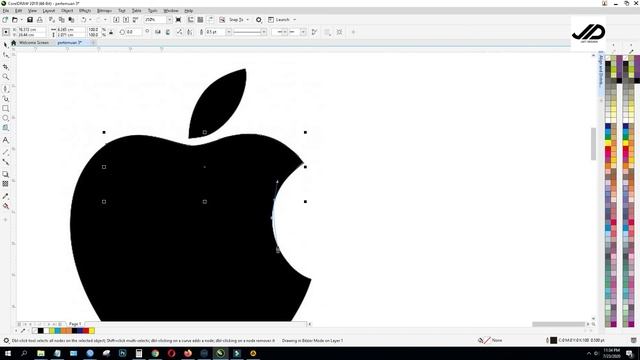Open File Explorer from taskbar
The height and width of the screenshot is (360, 640).
point(41,353)
